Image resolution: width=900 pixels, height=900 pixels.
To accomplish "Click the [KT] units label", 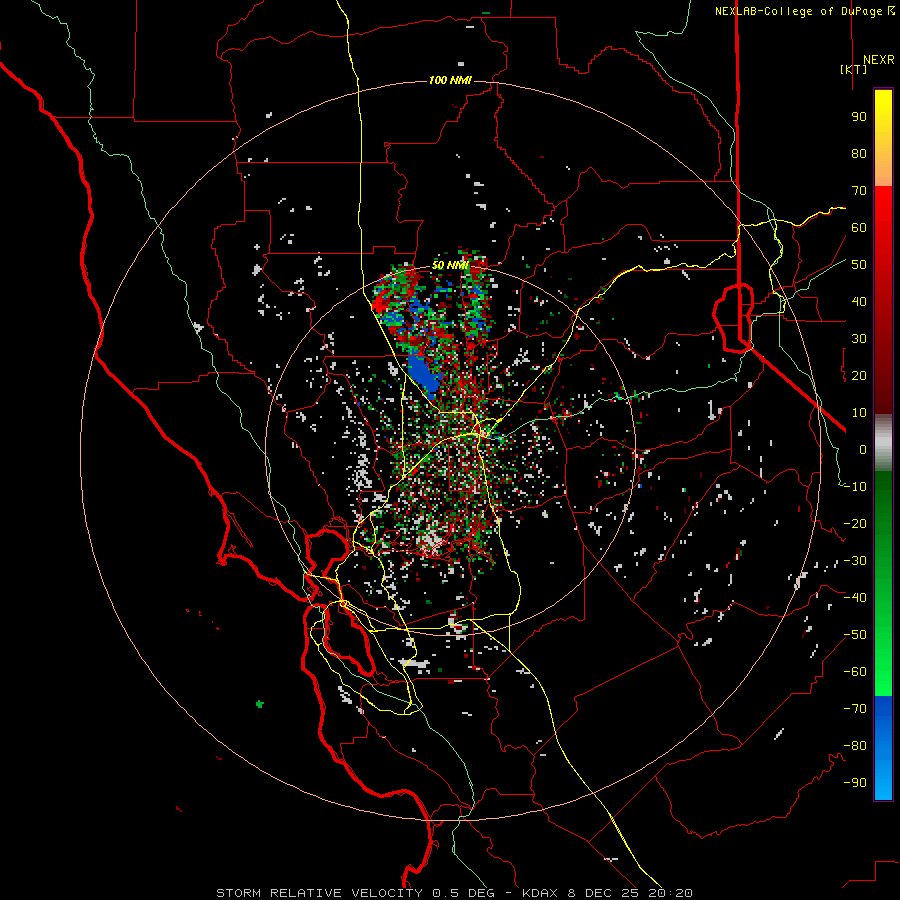I will (x=854, y=69).
